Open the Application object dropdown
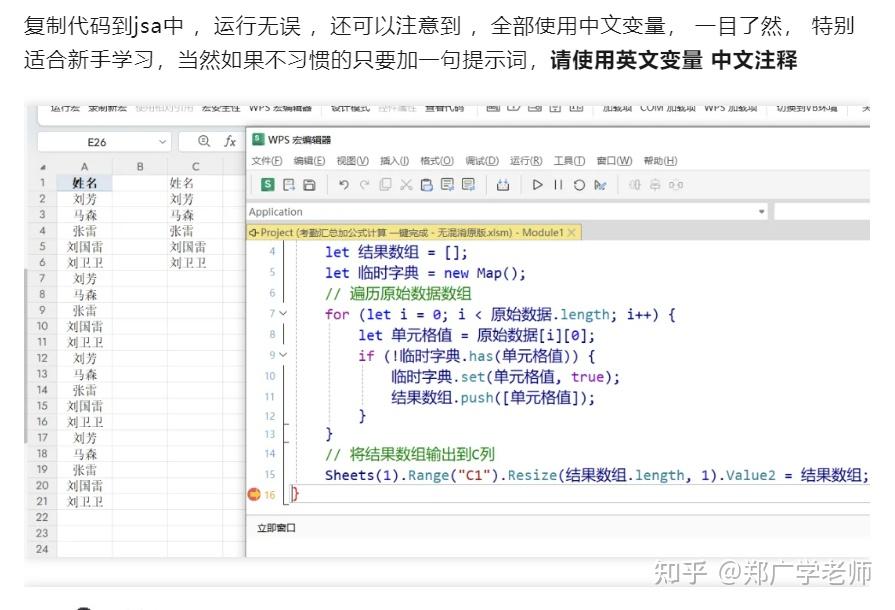Screen dimensions: 895x610 762,212
